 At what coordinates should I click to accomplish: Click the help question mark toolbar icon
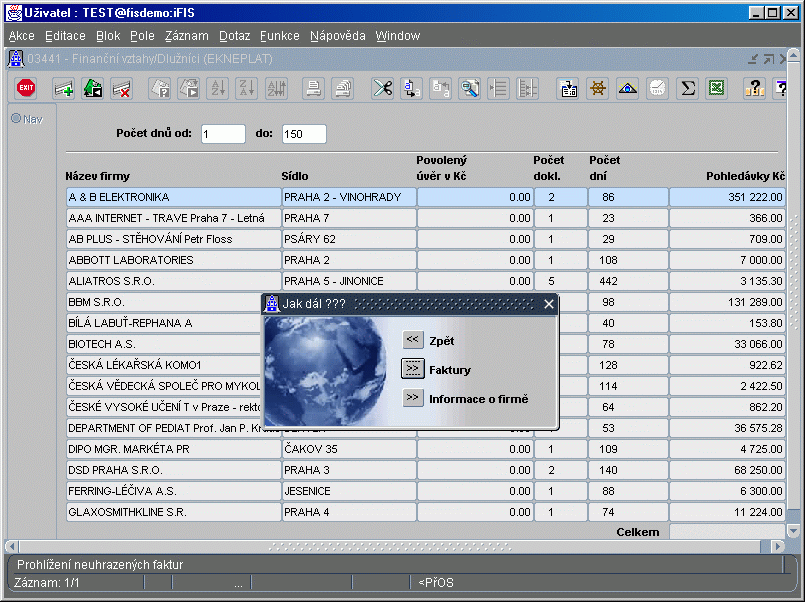pyautogui.click(x=755, y=88)
